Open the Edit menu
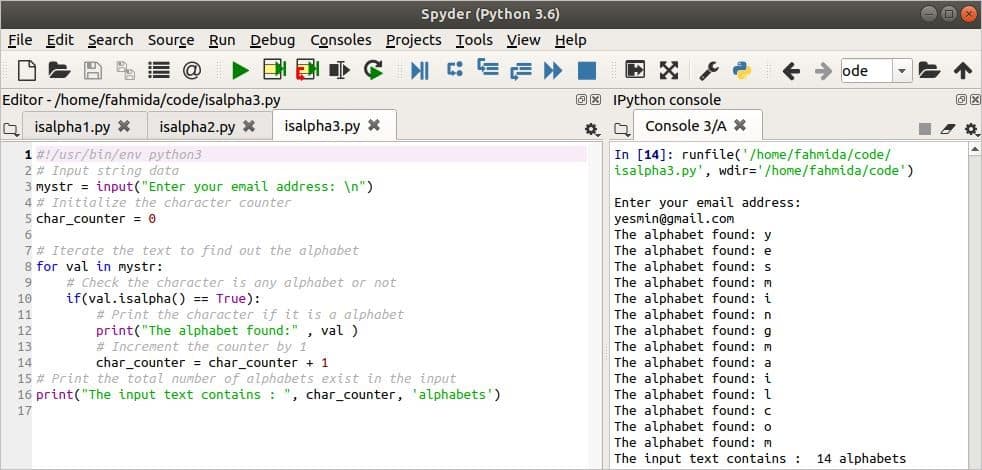This screenshot has height=470, width=982. coord(60,40)
